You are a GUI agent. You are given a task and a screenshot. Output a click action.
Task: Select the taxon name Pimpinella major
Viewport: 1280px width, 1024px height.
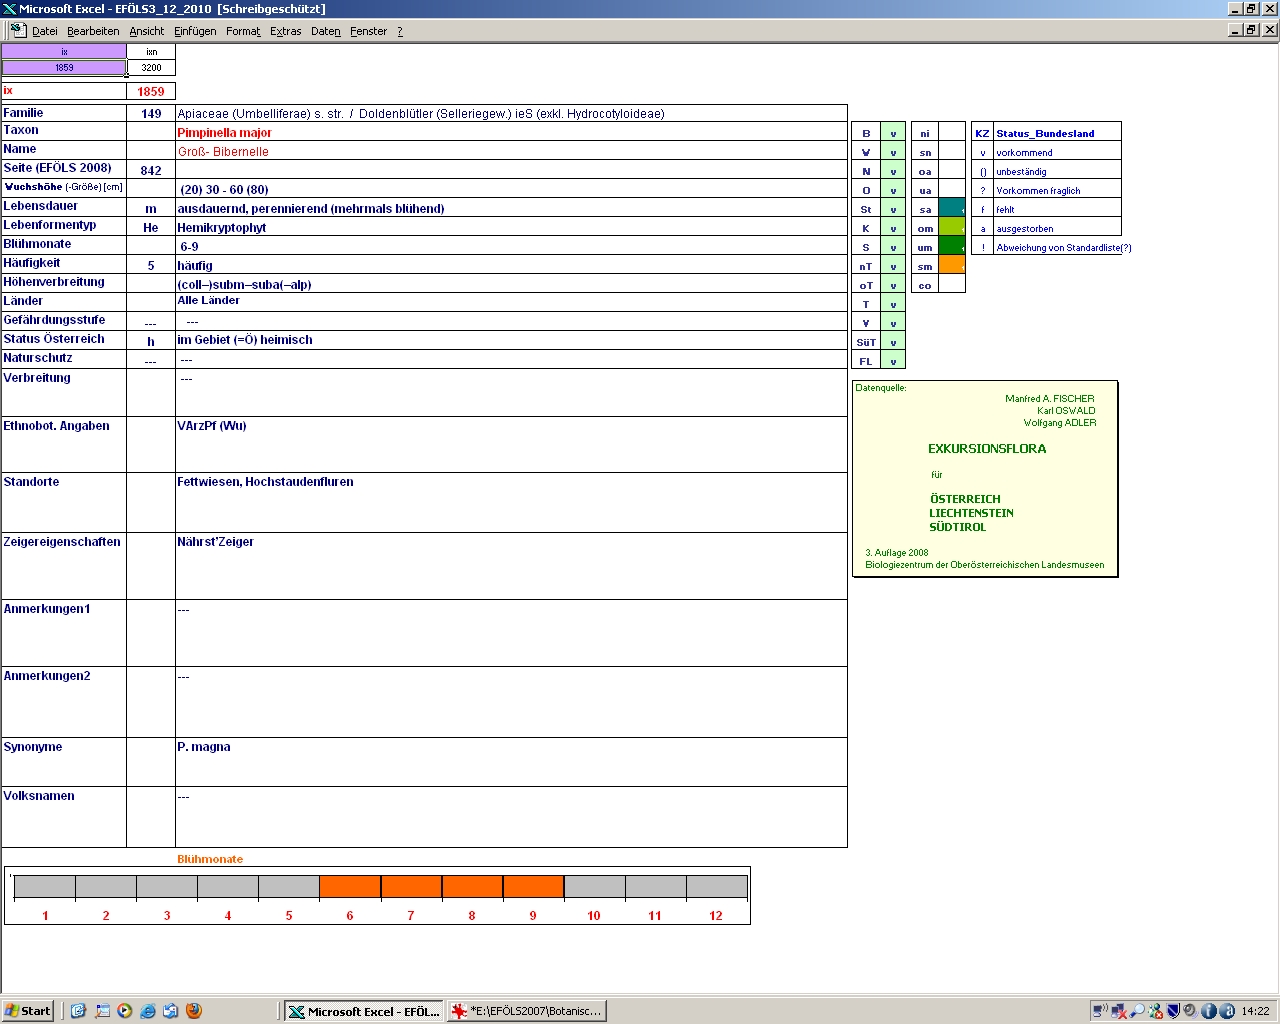click(224, 132)
